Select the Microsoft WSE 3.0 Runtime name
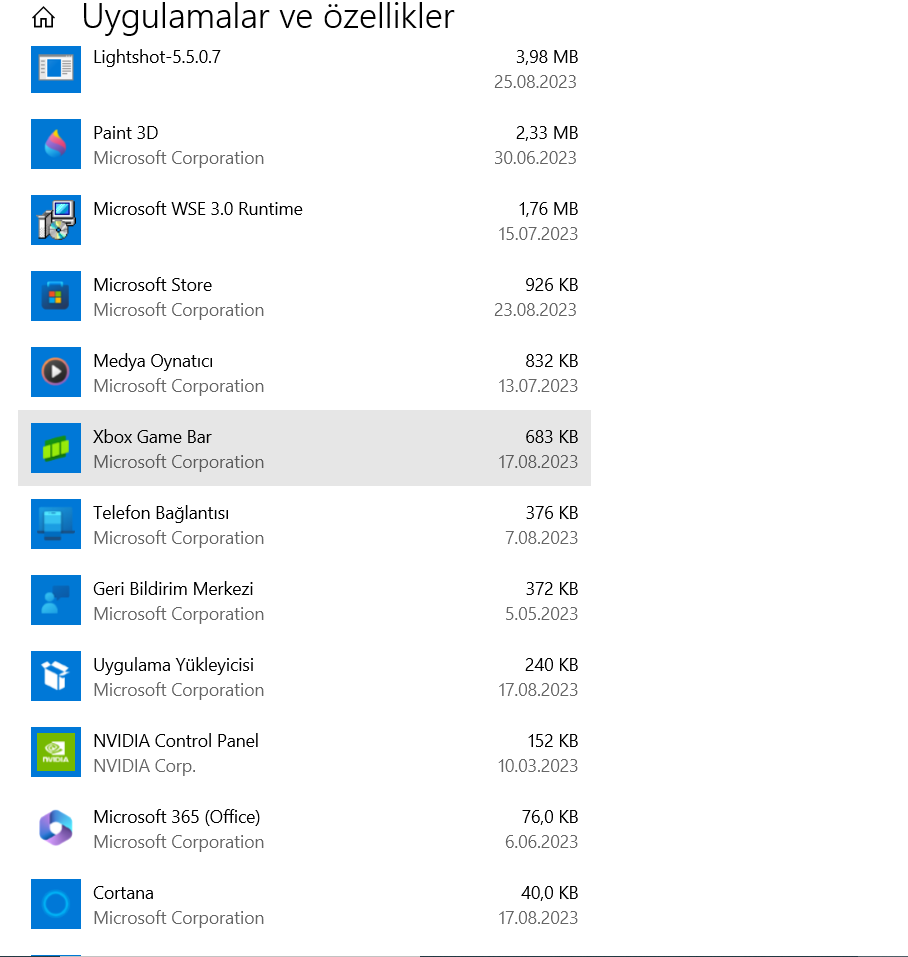Image resolution: width=908 pixels, height=957 pixels. coord(198,209)
